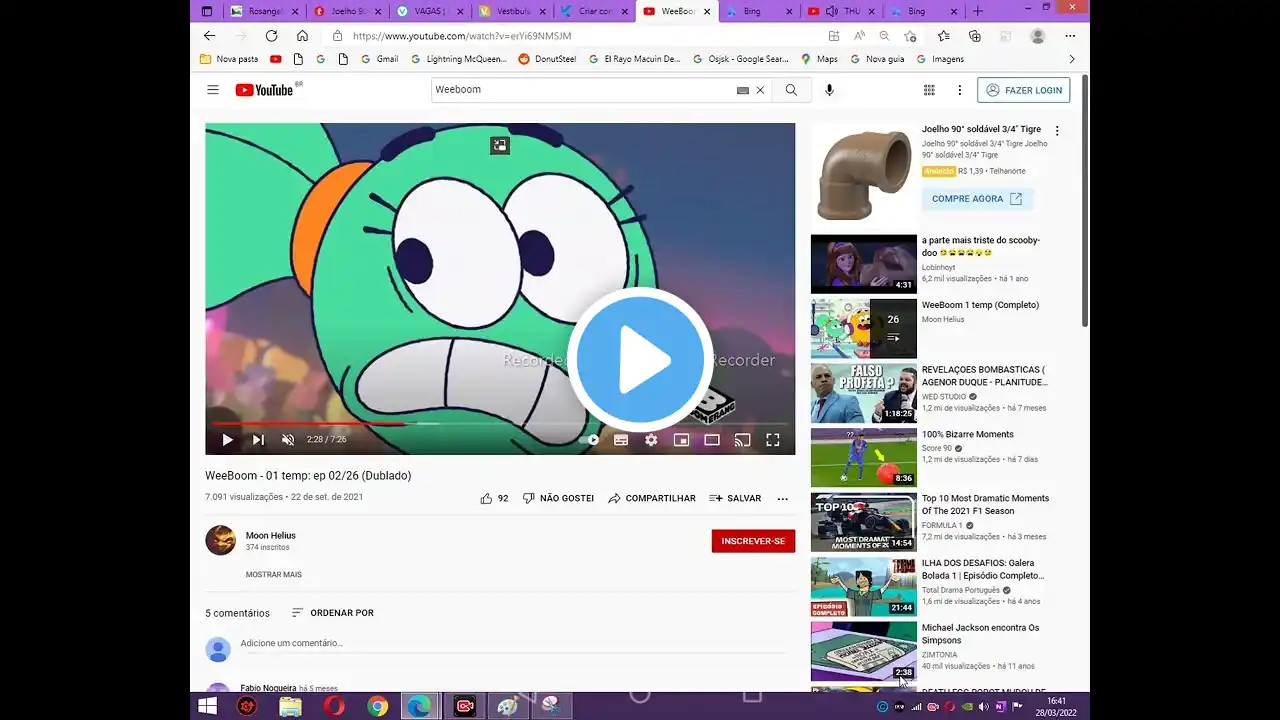The image size is (1280, 720).
Task: Click the FAZER LOGIN button
Action: 1023,90
